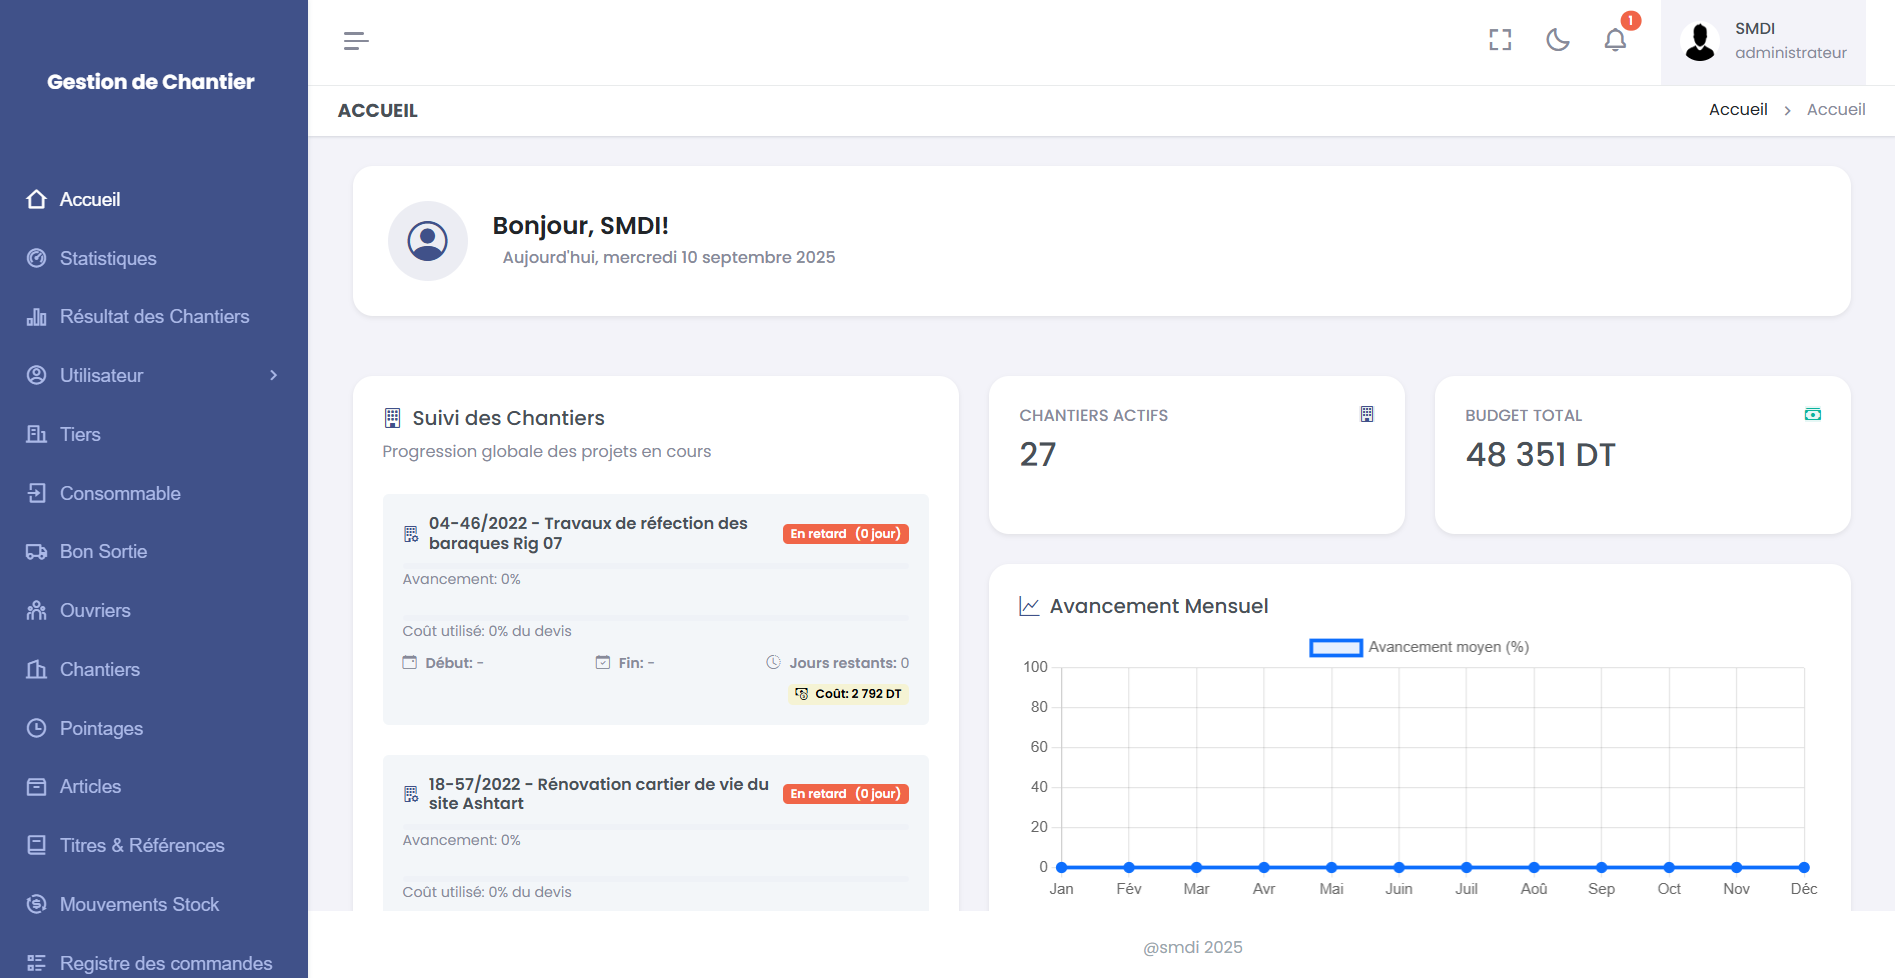This screenshot has width=1895, height=978.
Task: Toggle the Avancement moyen (%) legend swatch
Action: [x=1336, y=648]
